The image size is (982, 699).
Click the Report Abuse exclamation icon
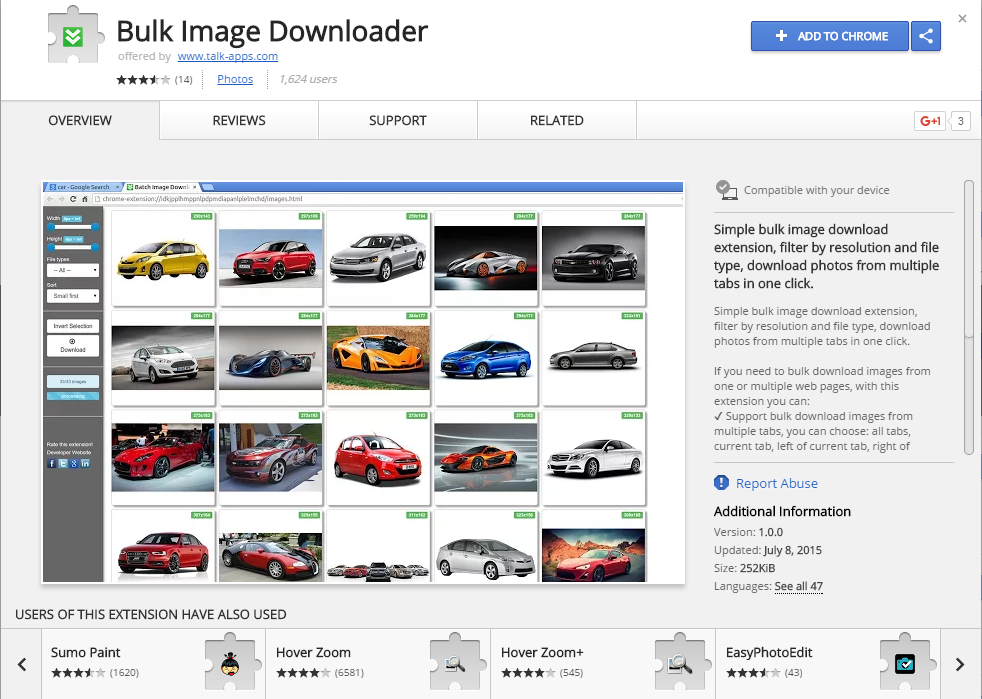pos(721,483)
